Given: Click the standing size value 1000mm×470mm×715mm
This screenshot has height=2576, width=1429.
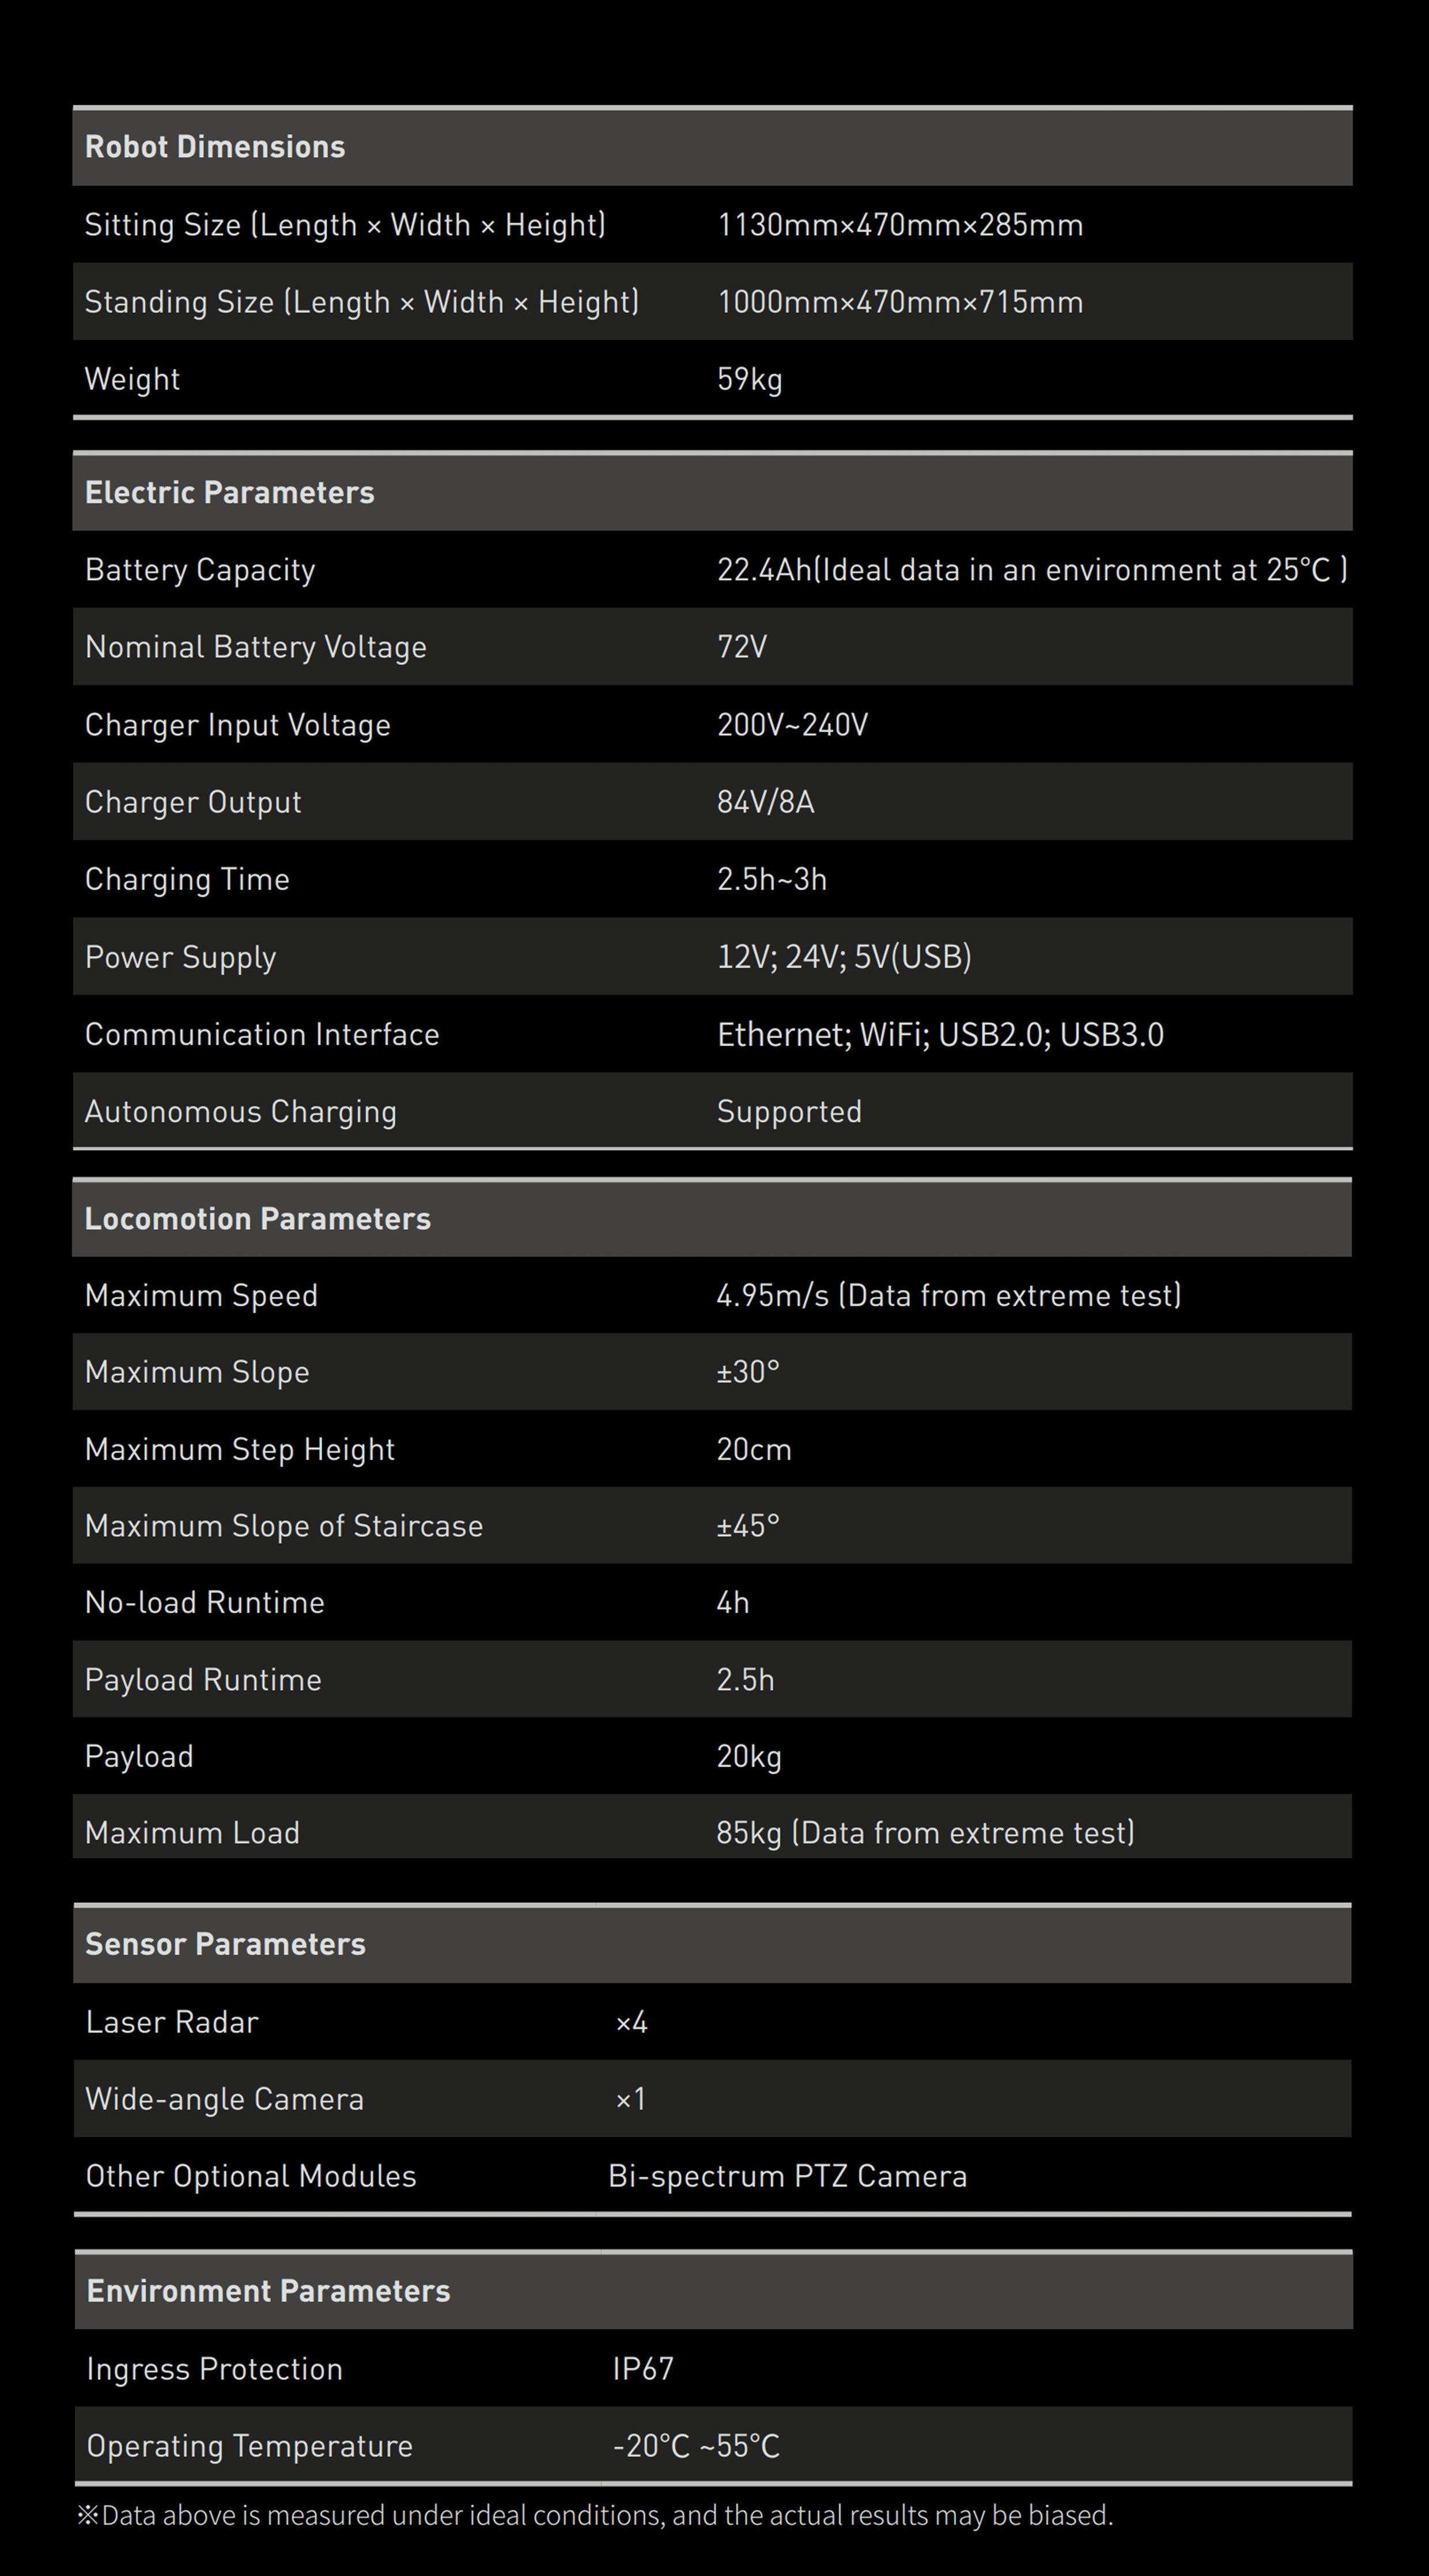Looking at the screenshot, I should [900, 302].
